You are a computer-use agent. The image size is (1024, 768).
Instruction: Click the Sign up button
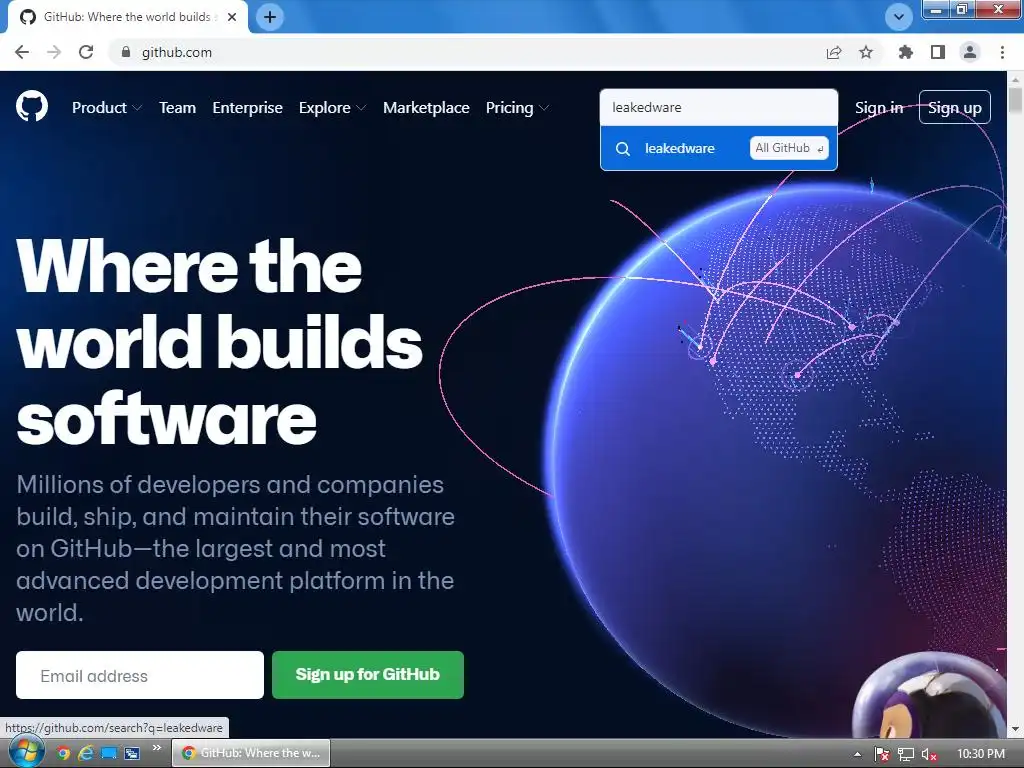pyautogui.click(x=955, y=107)
